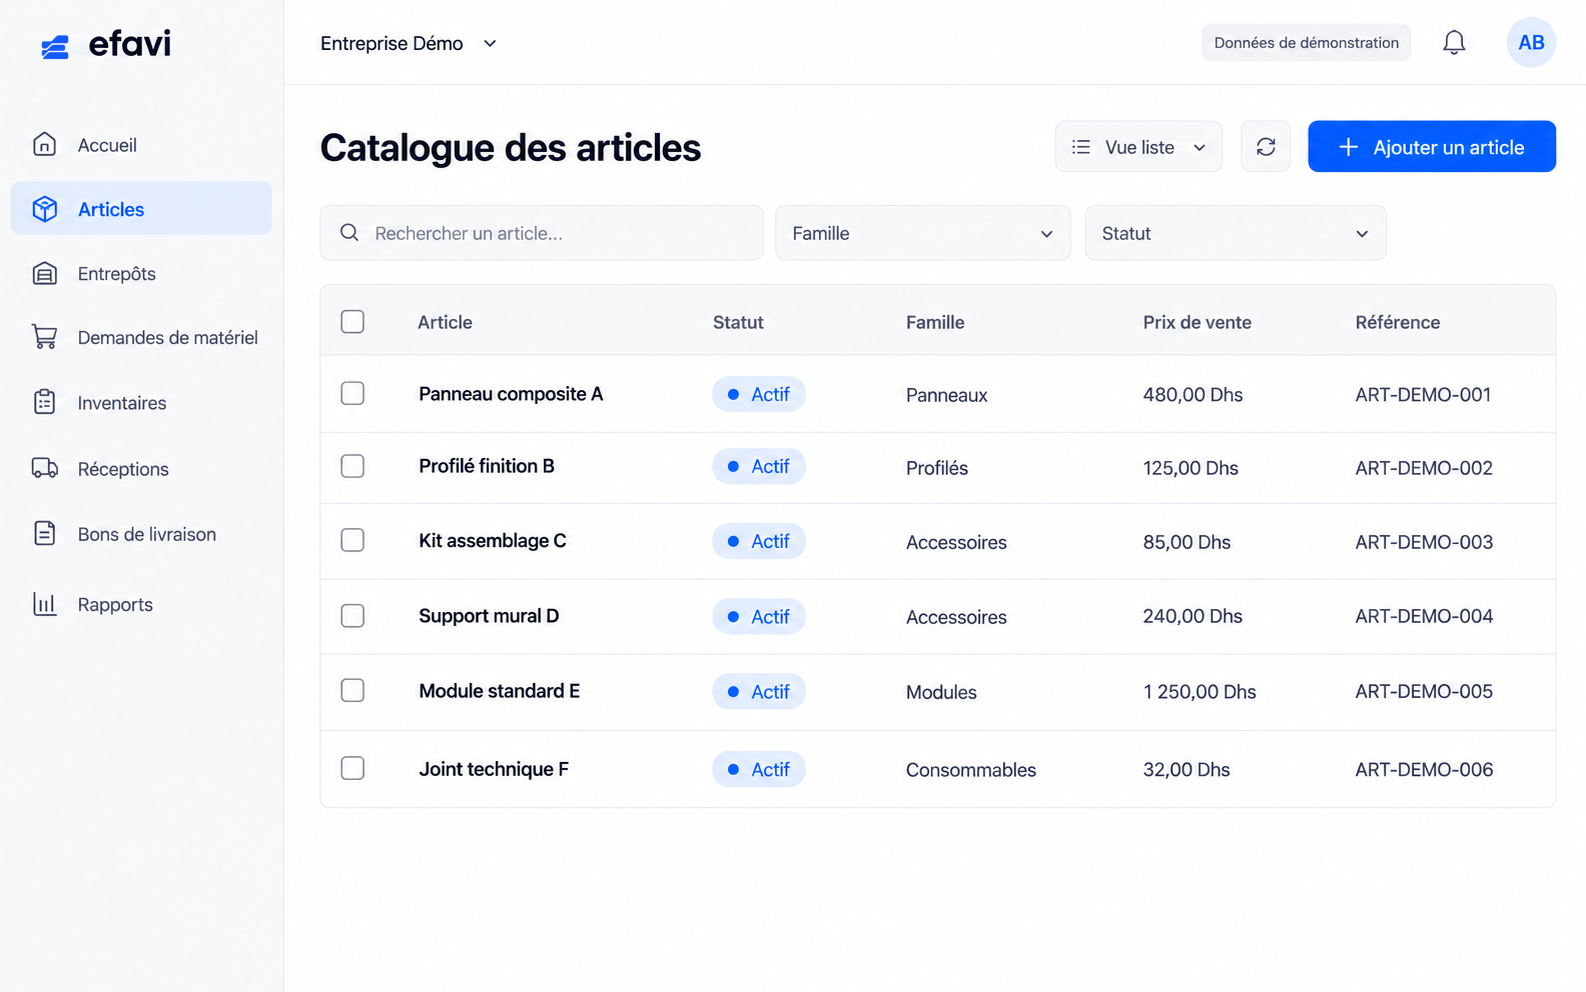Click the Accueil home icon
1586x992 pixels.
click(x=44, y=144)
